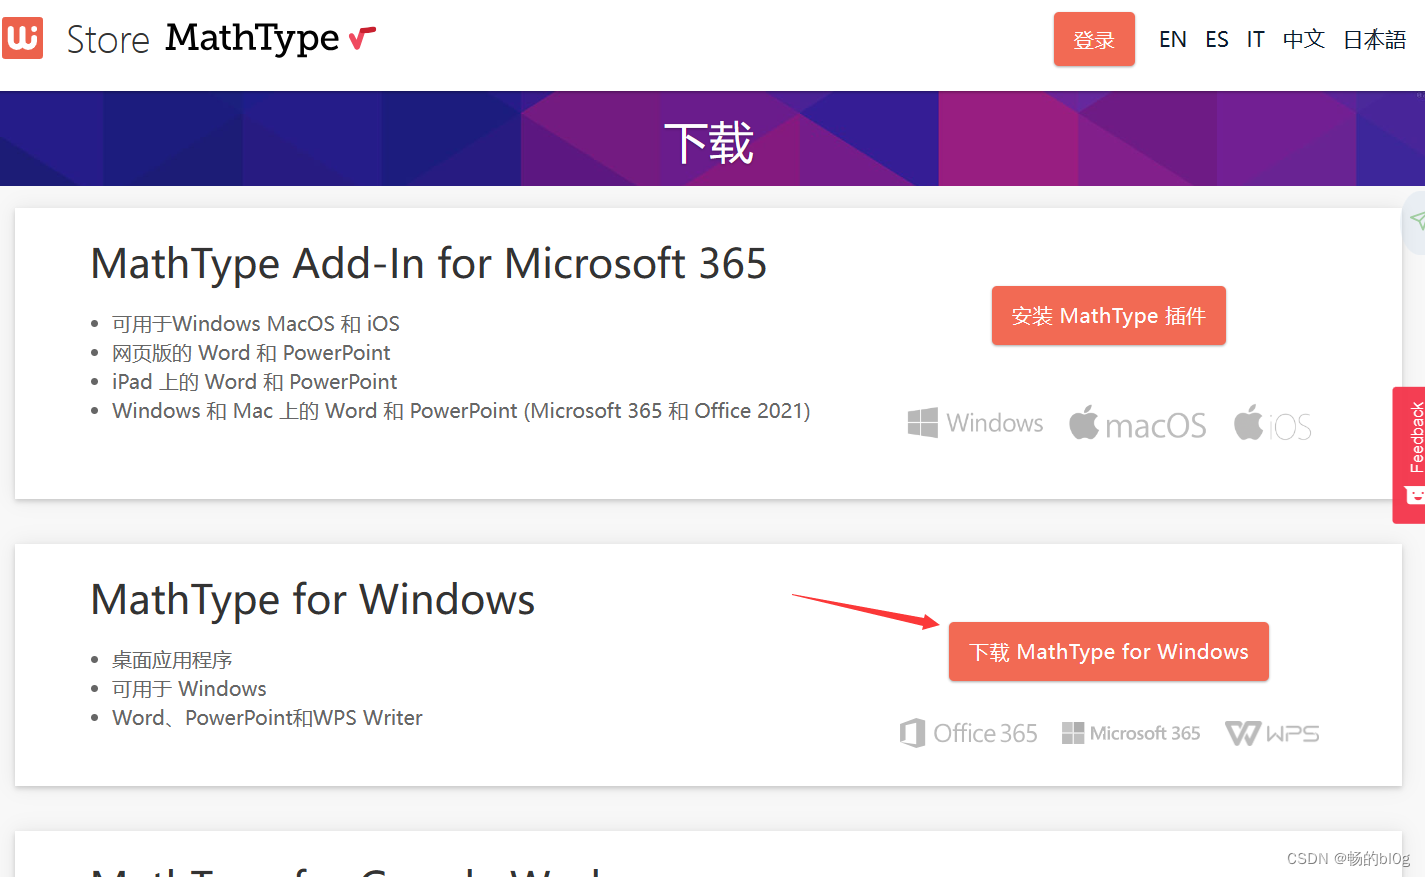Click text 网页版的 Word 和 PowerPoint
Image resolution: width=1425 pixels, height=877 pixels.
(x=251, y=353)
